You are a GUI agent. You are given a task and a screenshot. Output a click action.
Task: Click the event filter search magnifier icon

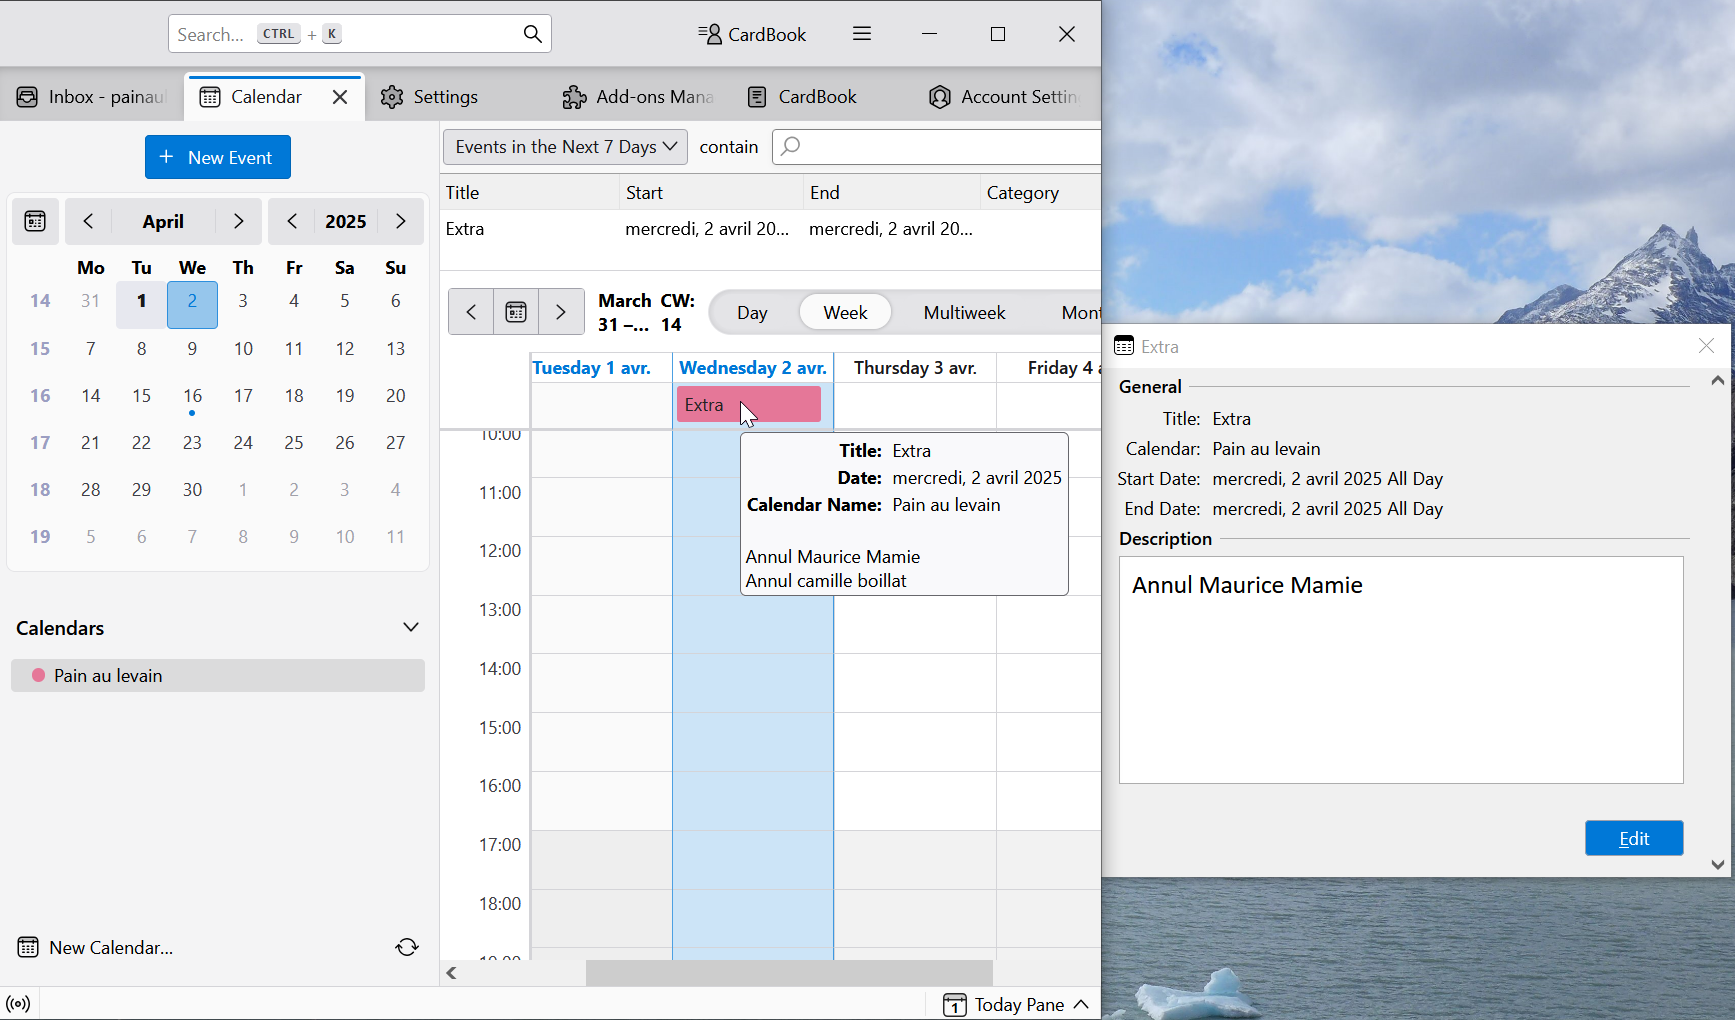click(791, 147)
